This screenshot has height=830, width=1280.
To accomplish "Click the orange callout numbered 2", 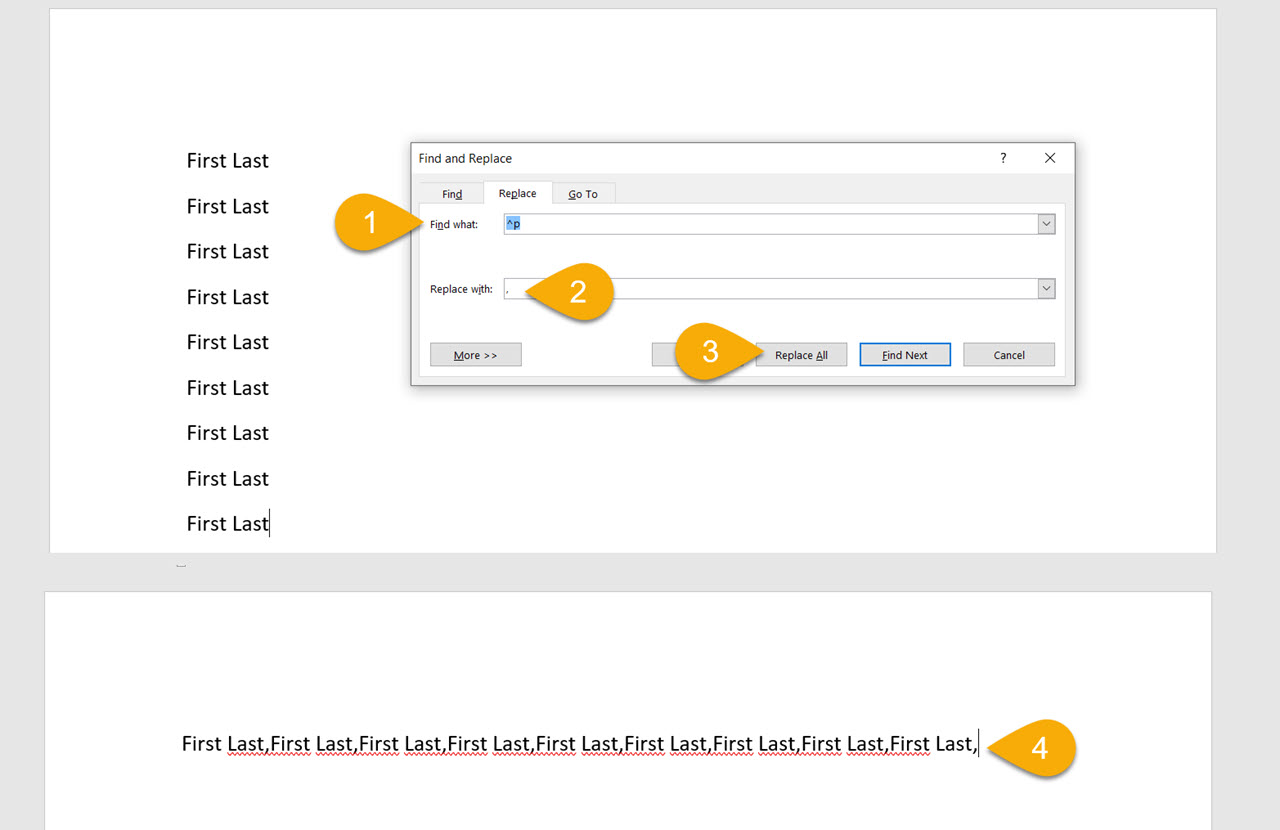I will click(580, 291).
